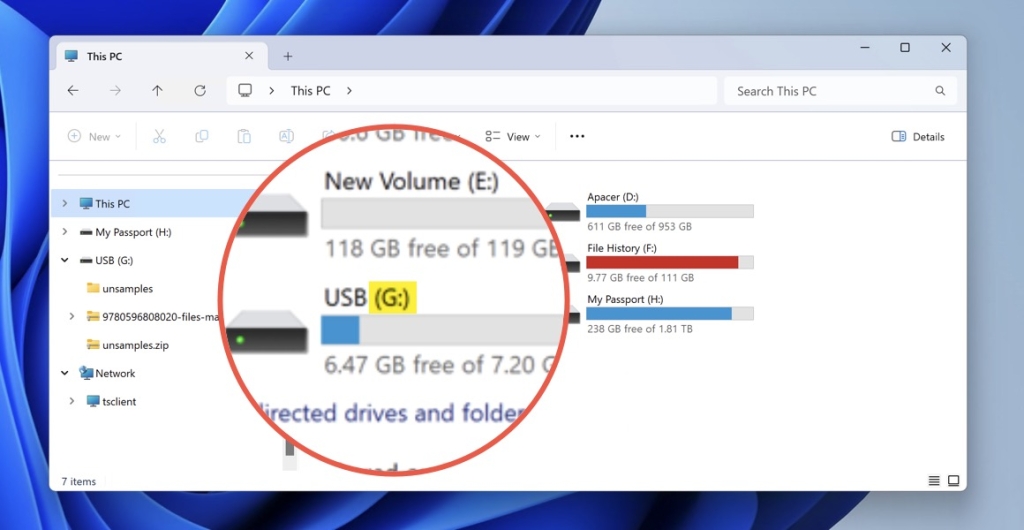
Task: Open the View dropdown menu
Action: (513, 136)
